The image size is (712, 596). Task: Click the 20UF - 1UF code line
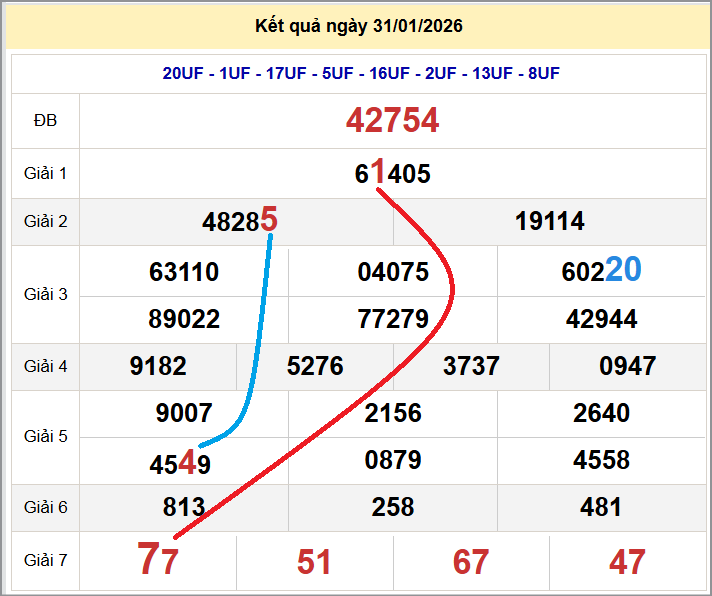(361, 73)
